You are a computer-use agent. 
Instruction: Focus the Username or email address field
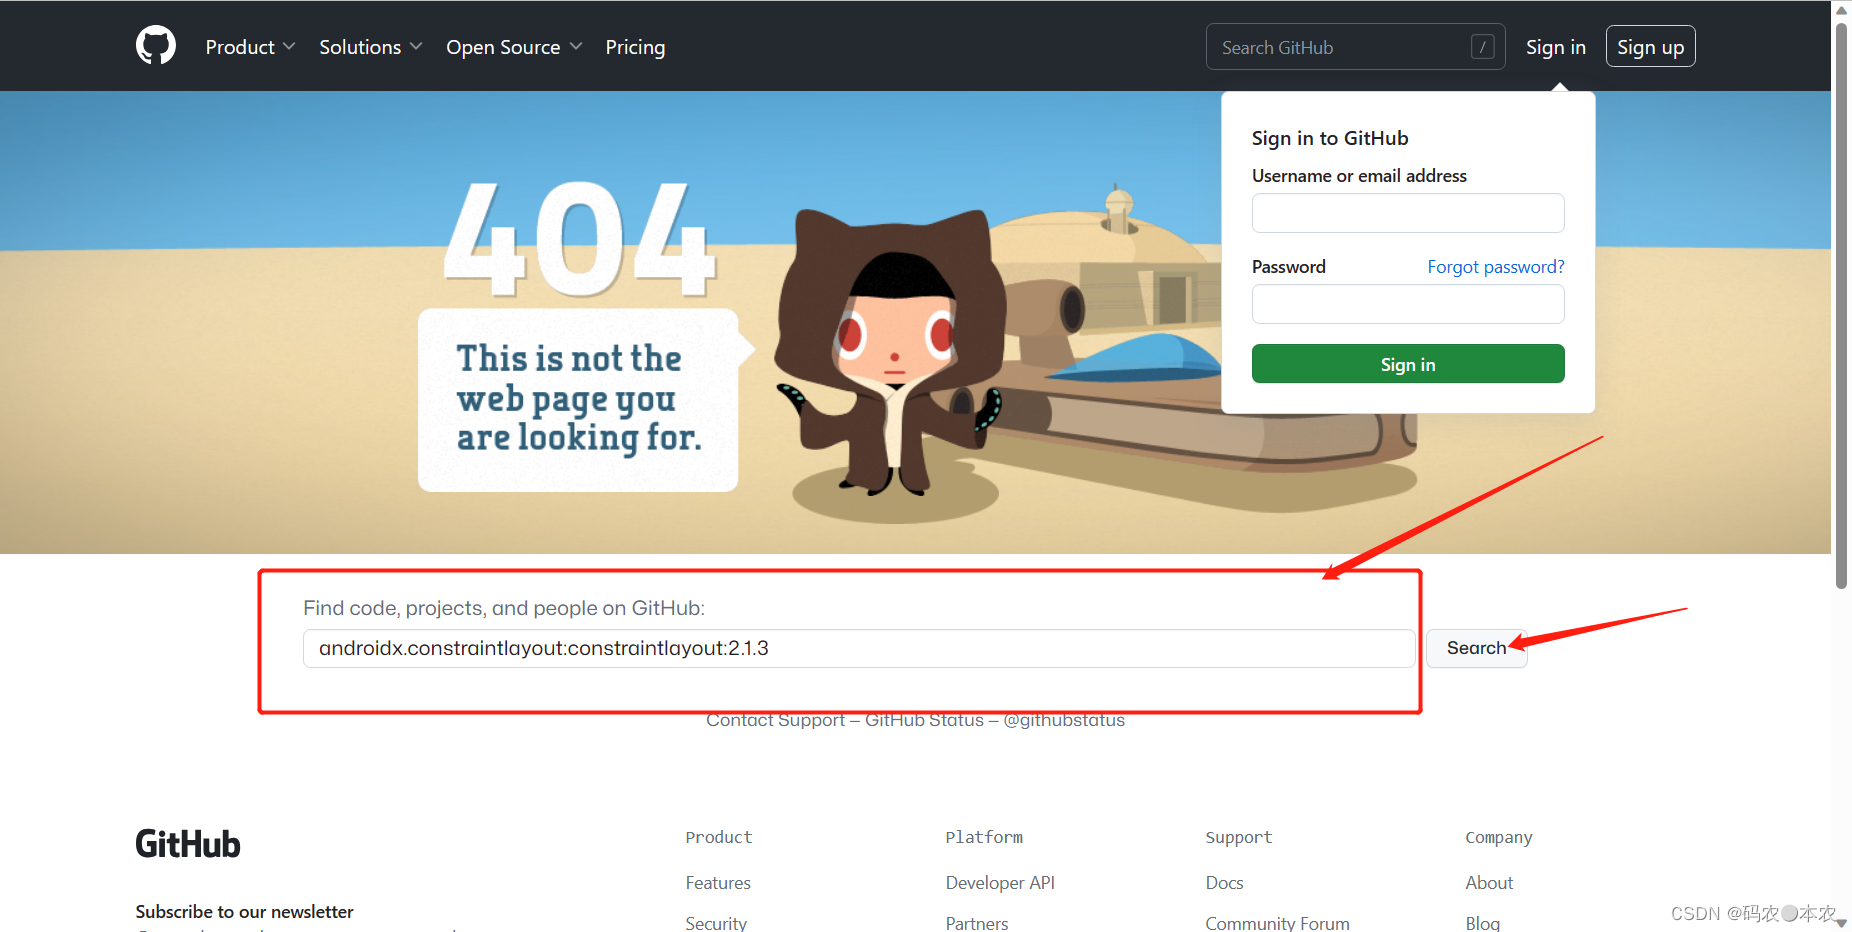pos(1407,212)
